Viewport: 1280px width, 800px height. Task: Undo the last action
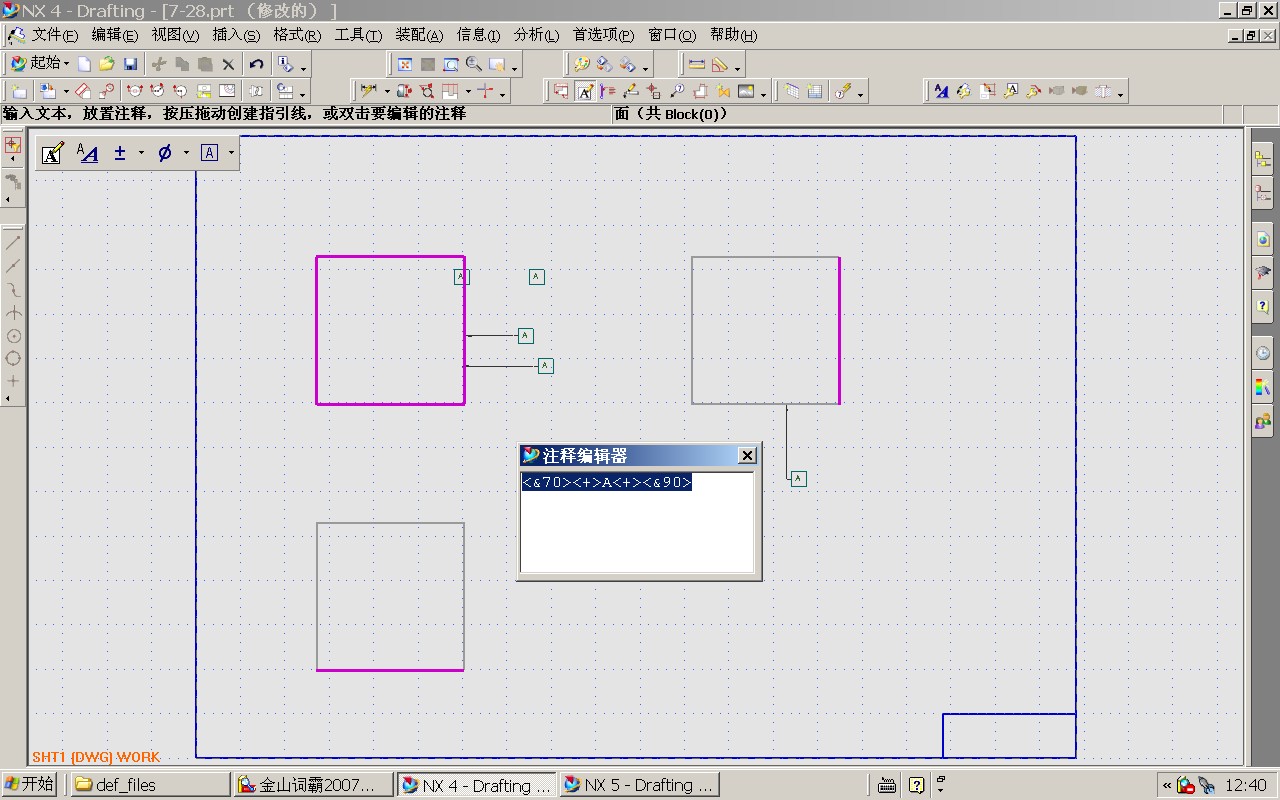pos(256,64)
